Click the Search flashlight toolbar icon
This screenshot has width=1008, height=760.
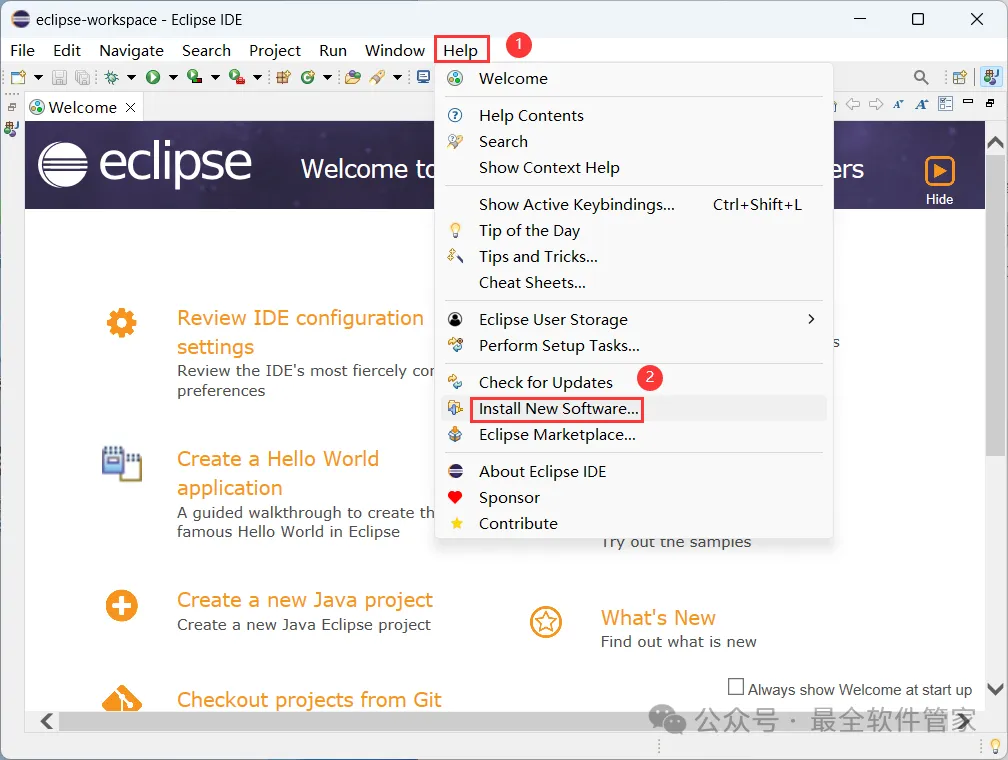coord(377,77)
